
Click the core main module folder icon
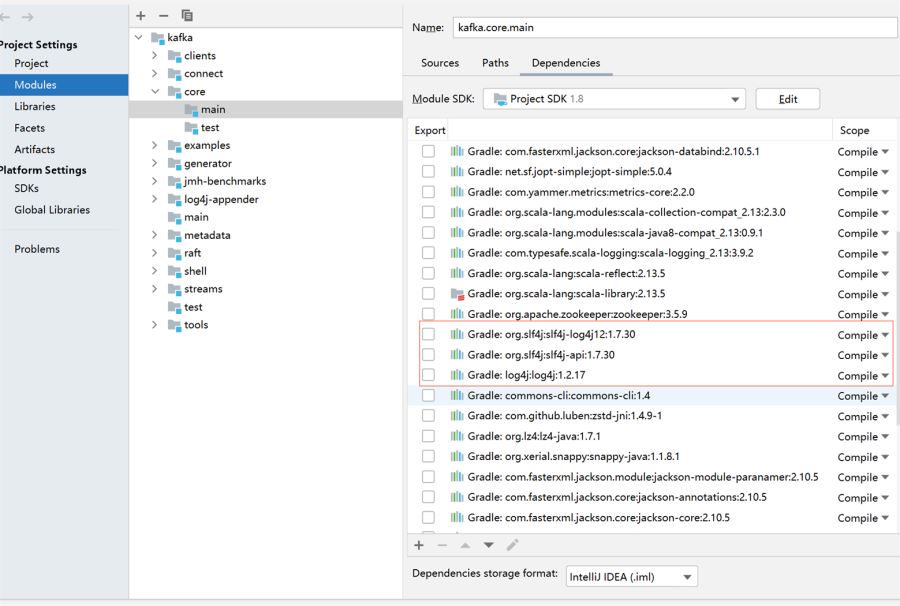pos(191,110)
